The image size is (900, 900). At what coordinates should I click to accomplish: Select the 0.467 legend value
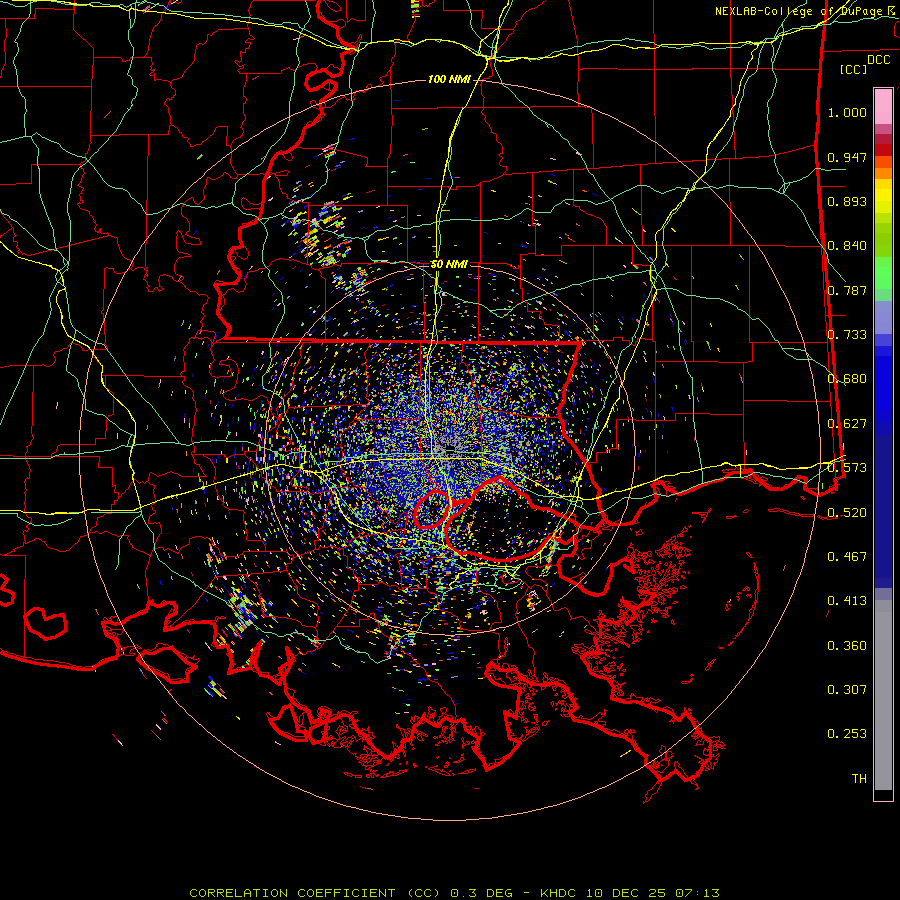point(847,557)
